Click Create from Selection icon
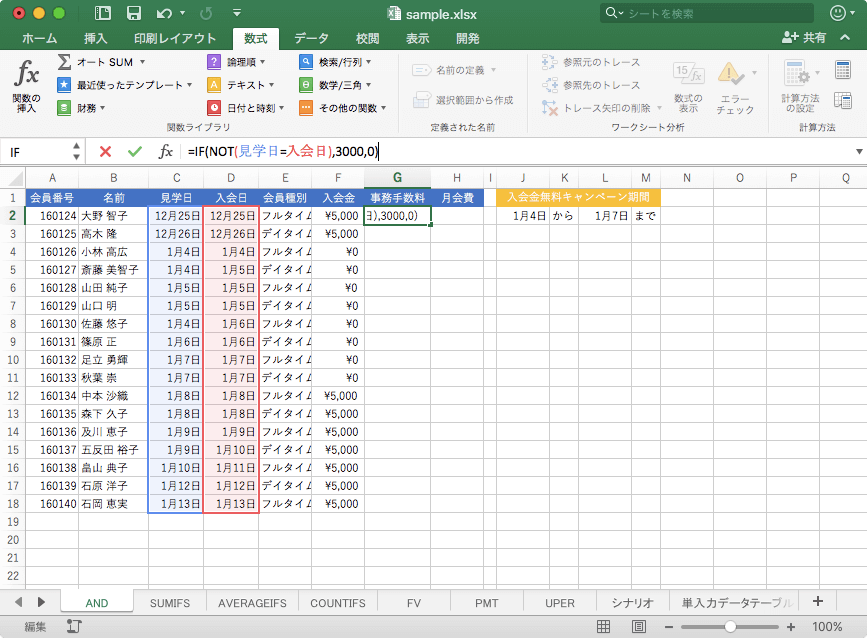Screen dimensions: 867x638 click(422, 100)
